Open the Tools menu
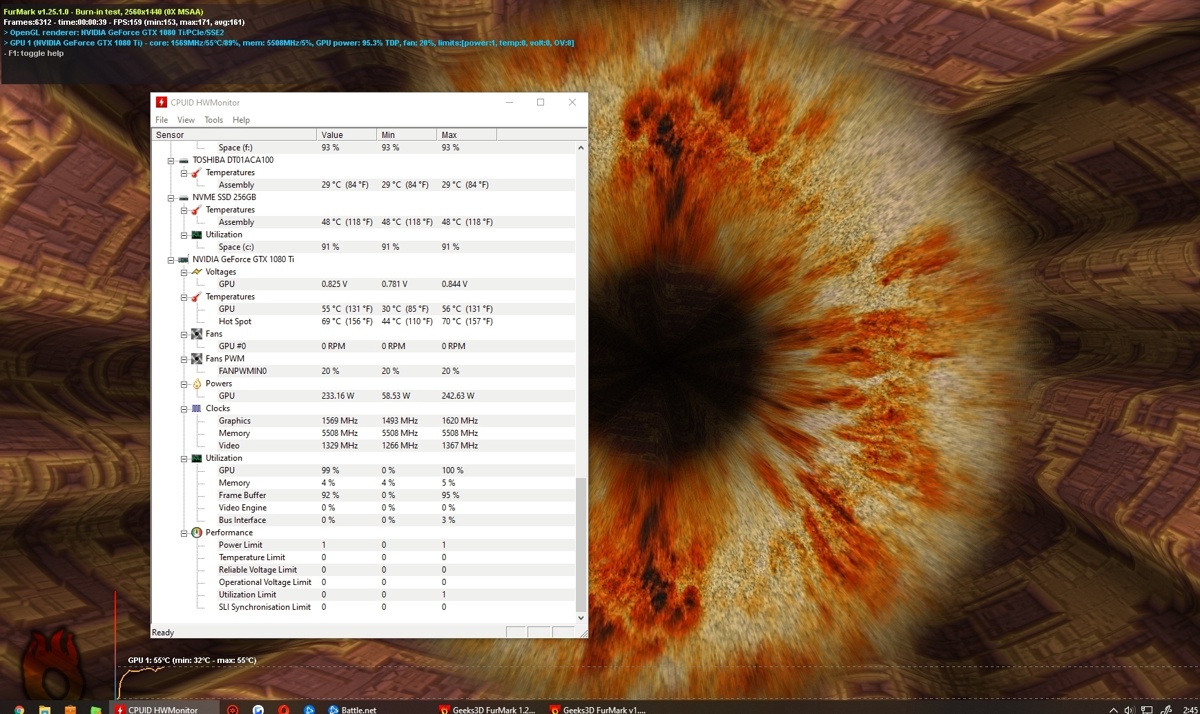Screen dimensions: 1200x714 tap(214, 120)
